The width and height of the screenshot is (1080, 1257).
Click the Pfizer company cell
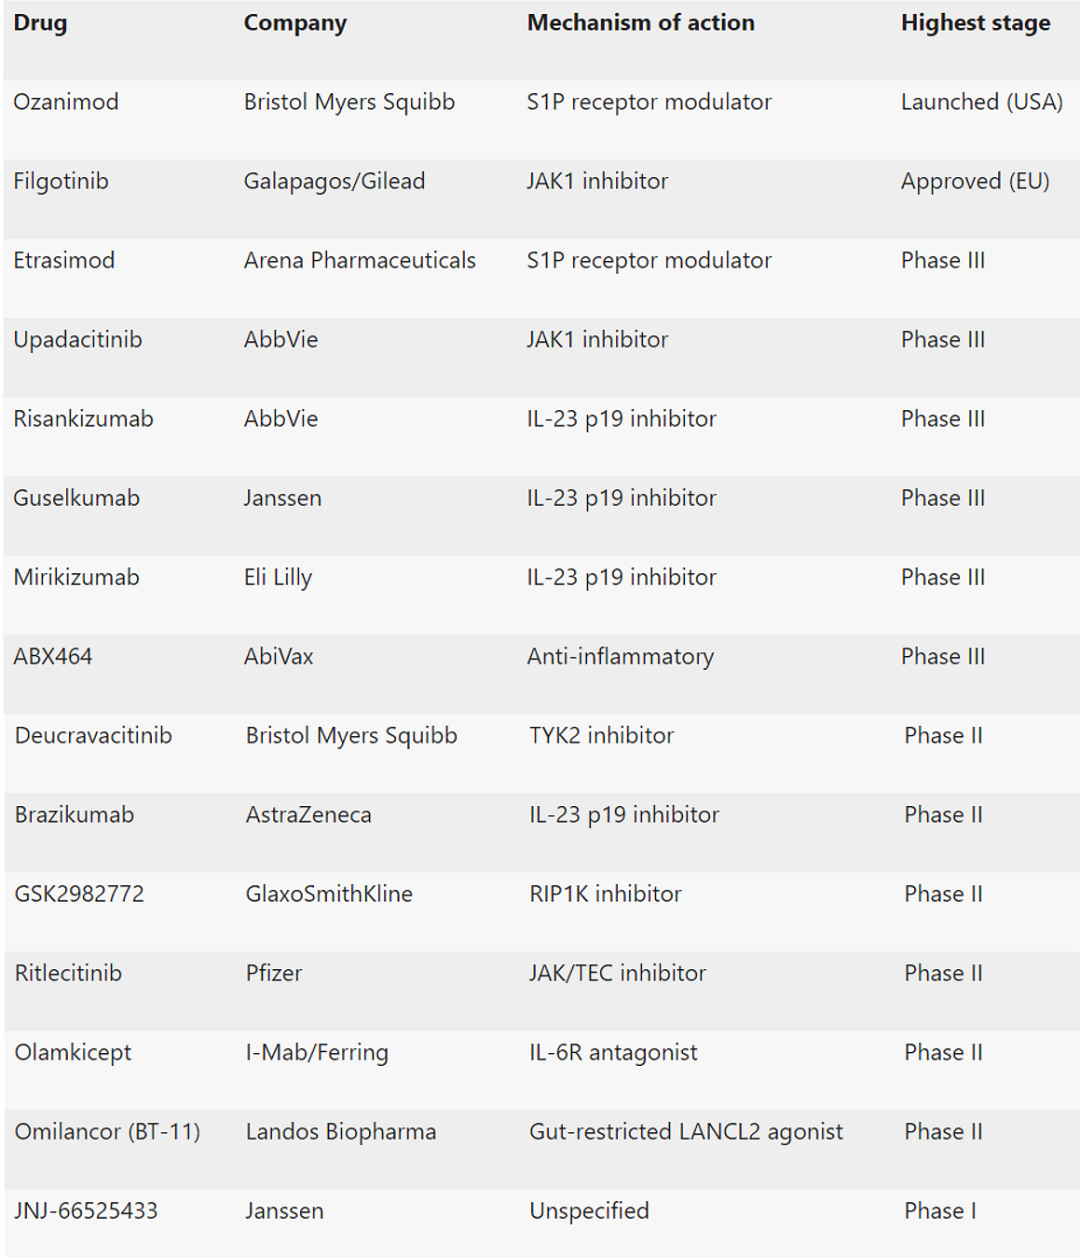pyautogui.click(x=274, y=973)
